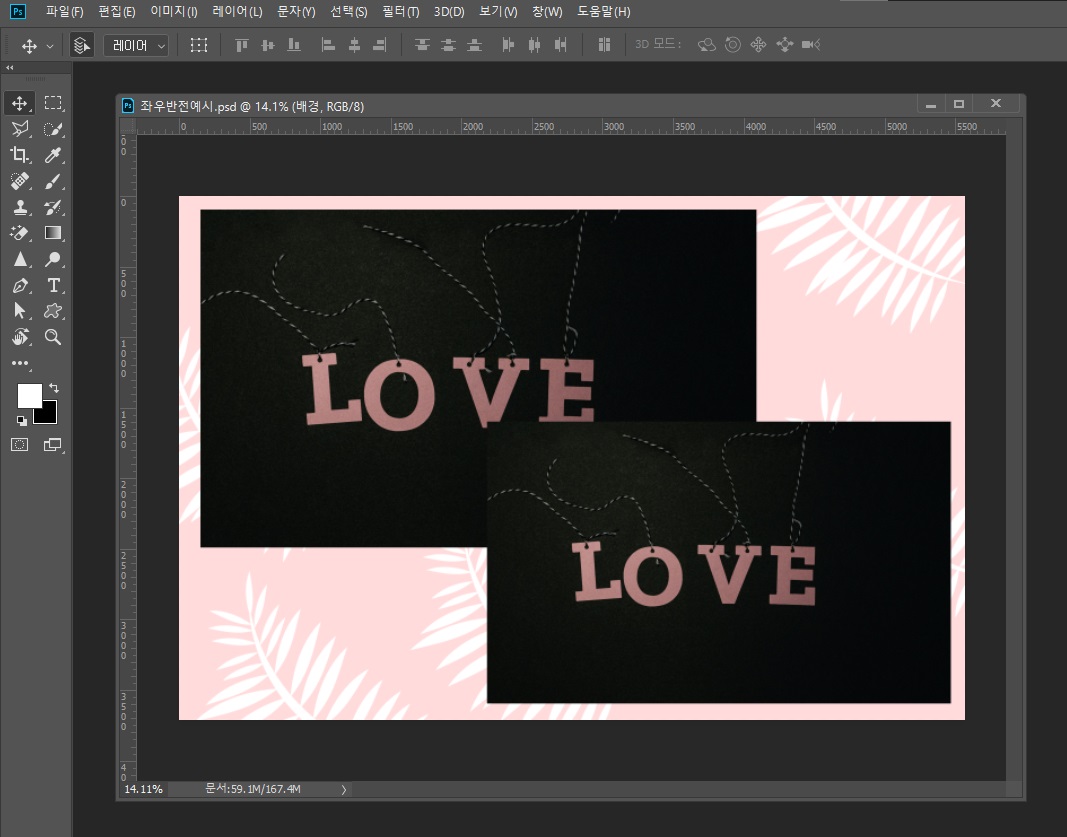
Task: Select the Zoom magnifier tool
Action: coord(53,337)
